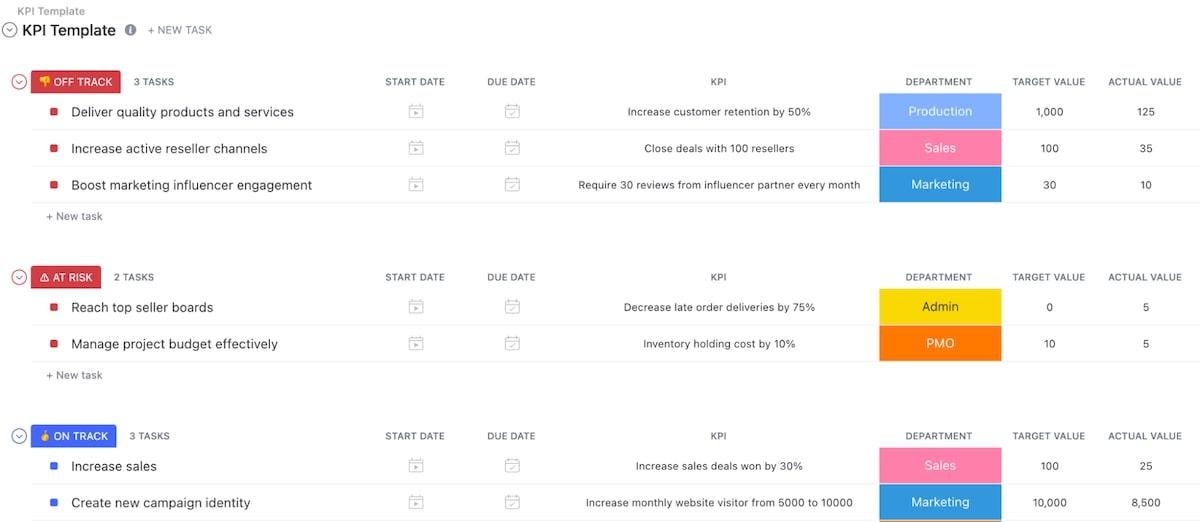Change the yellow Admin department label
The height and width of the screenshot is (522, 1200).
click(x=940, y=307)
